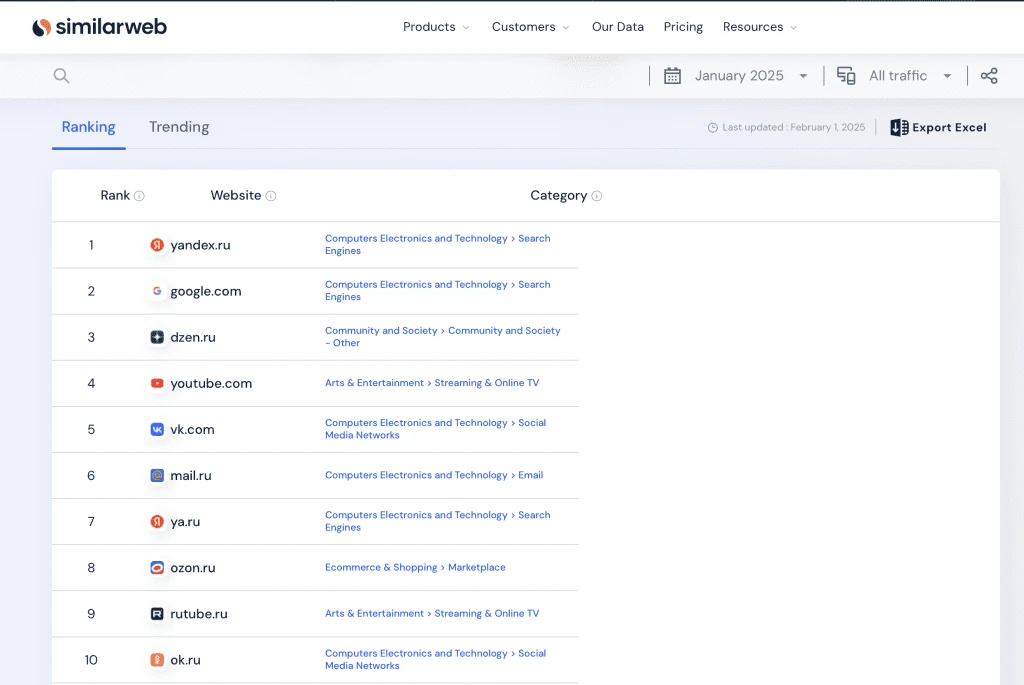This screenshot has height=685, width=1024.
Task: Click the rutube.ru website name
Action: pos(199,614)
